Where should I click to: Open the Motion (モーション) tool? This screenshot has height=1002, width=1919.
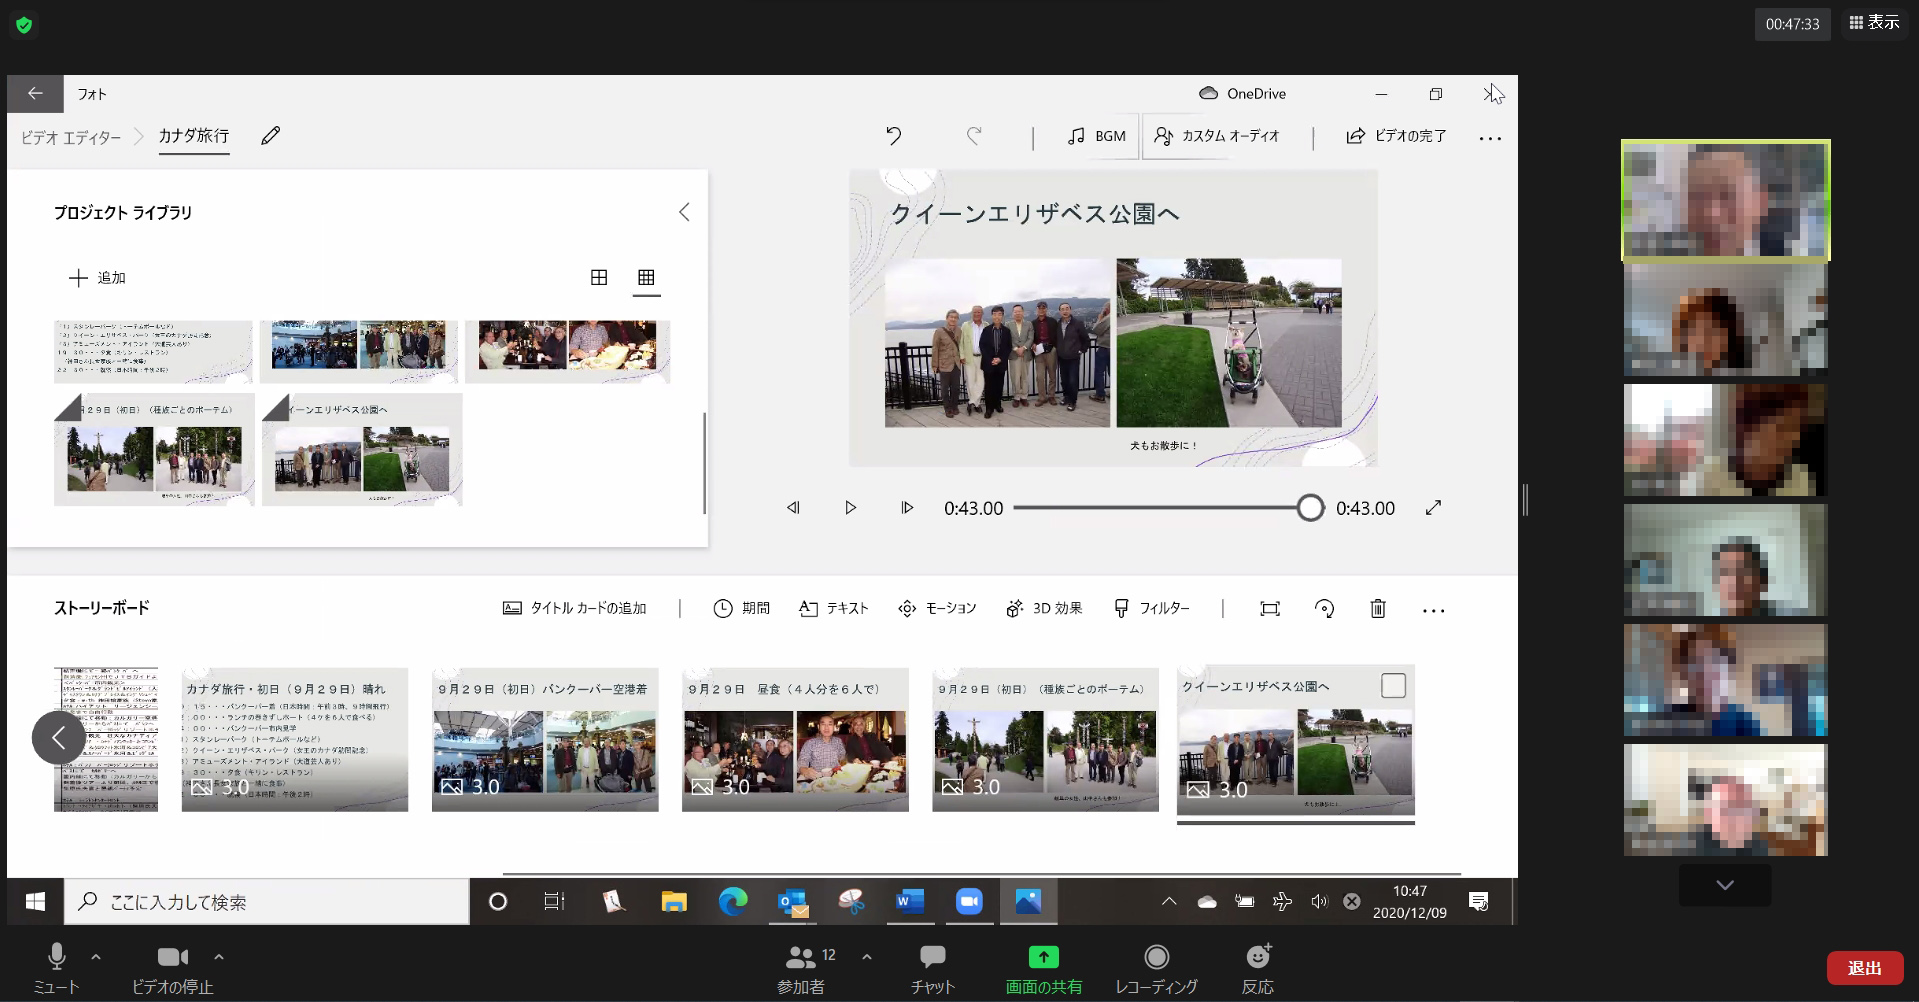(x=937, y=608)
